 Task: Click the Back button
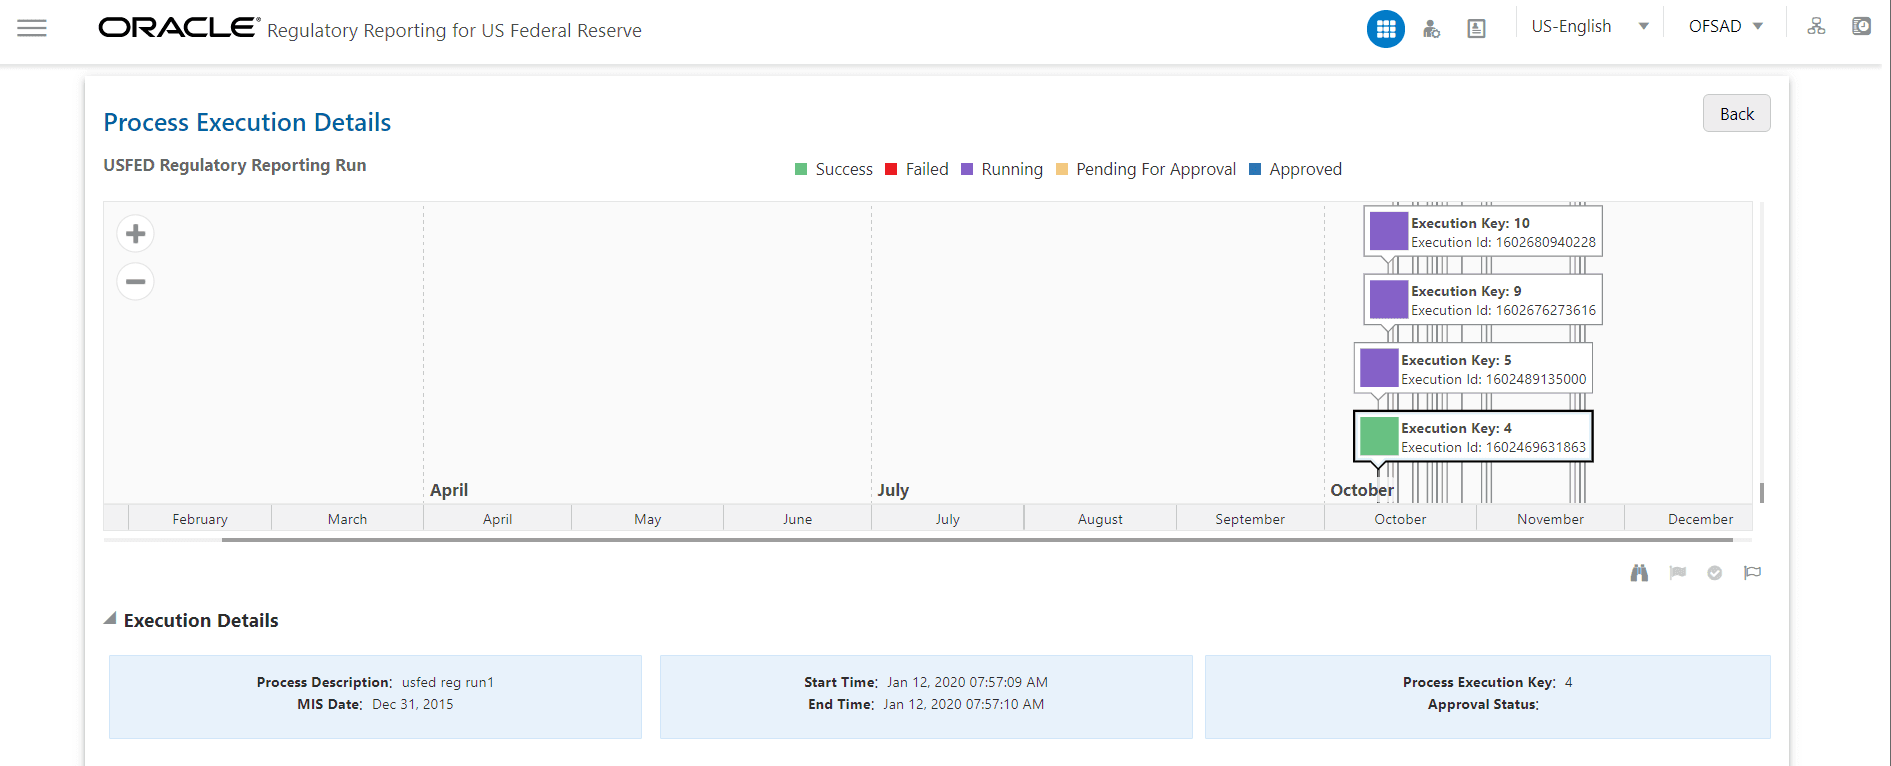(x=1736, y=113)
